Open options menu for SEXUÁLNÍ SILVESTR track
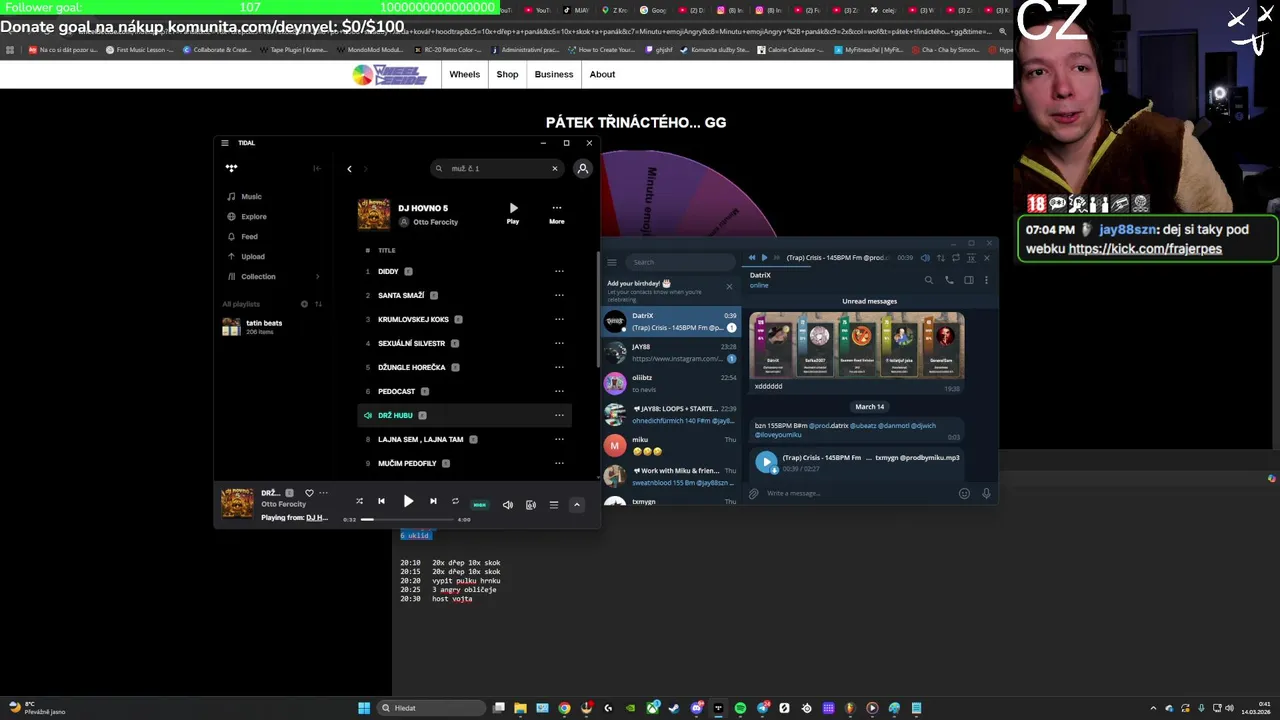1280x720 pixels. click(x=559, y=343)
